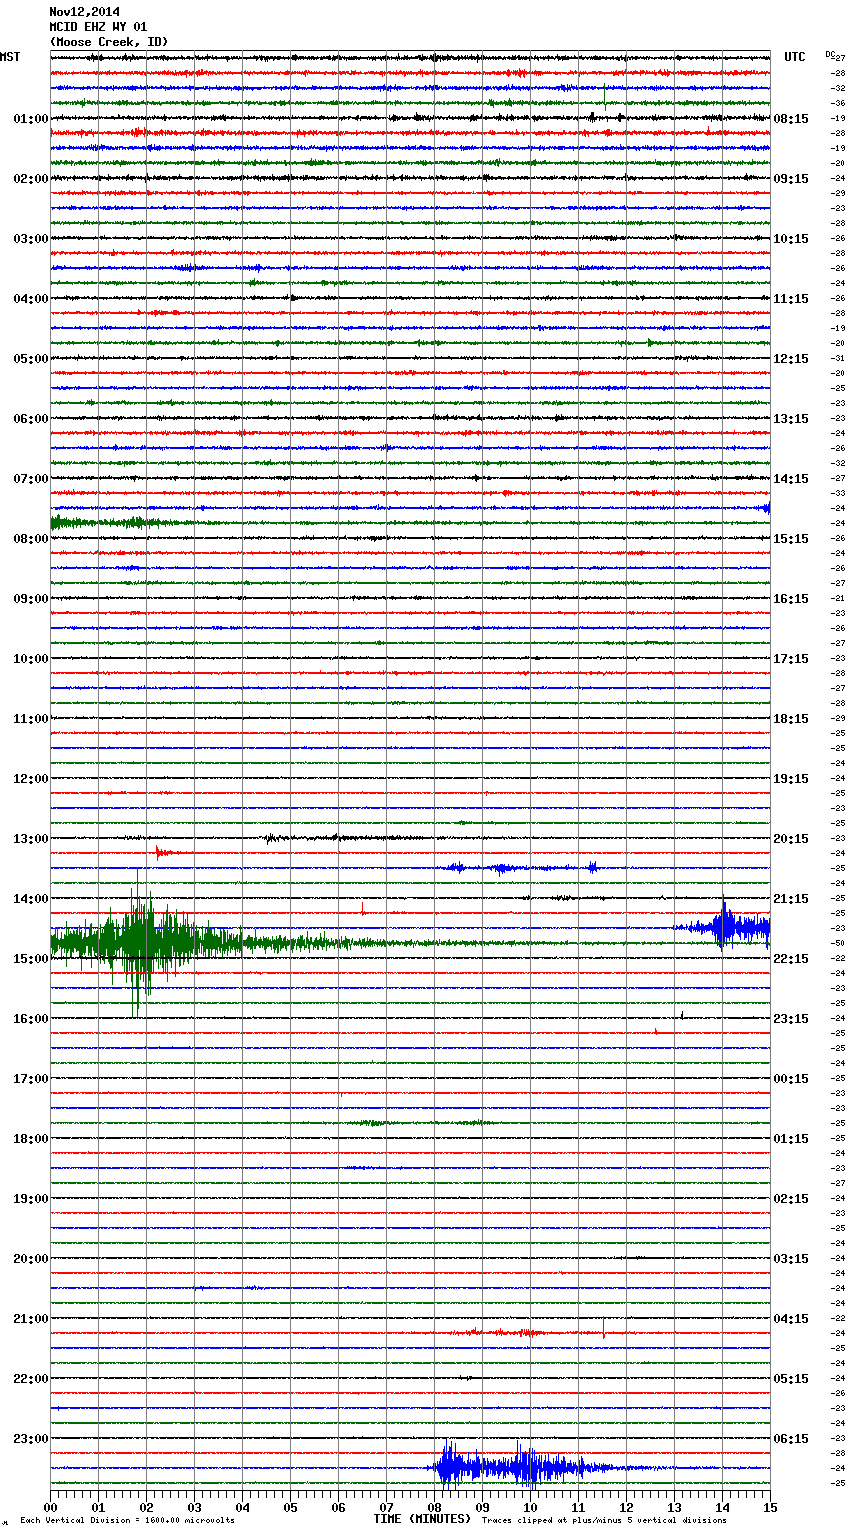Click the green signal before 08:00 row start
850x1534 pixels.
[100, 522]
